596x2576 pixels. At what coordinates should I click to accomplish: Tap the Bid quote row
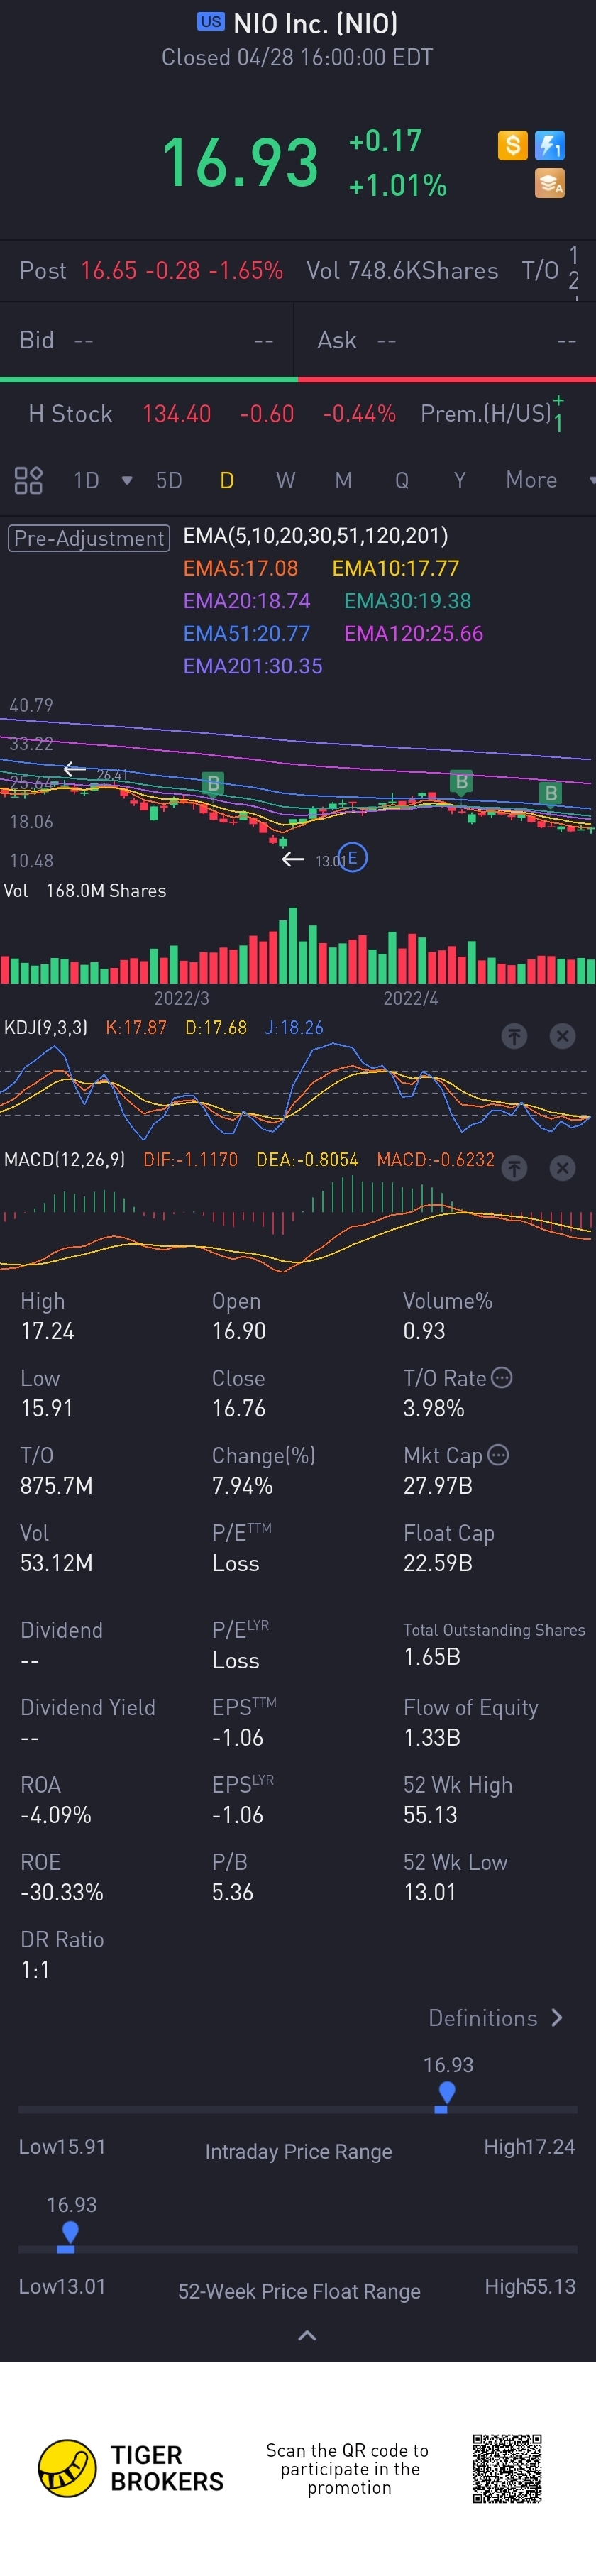tap(146, 340)
